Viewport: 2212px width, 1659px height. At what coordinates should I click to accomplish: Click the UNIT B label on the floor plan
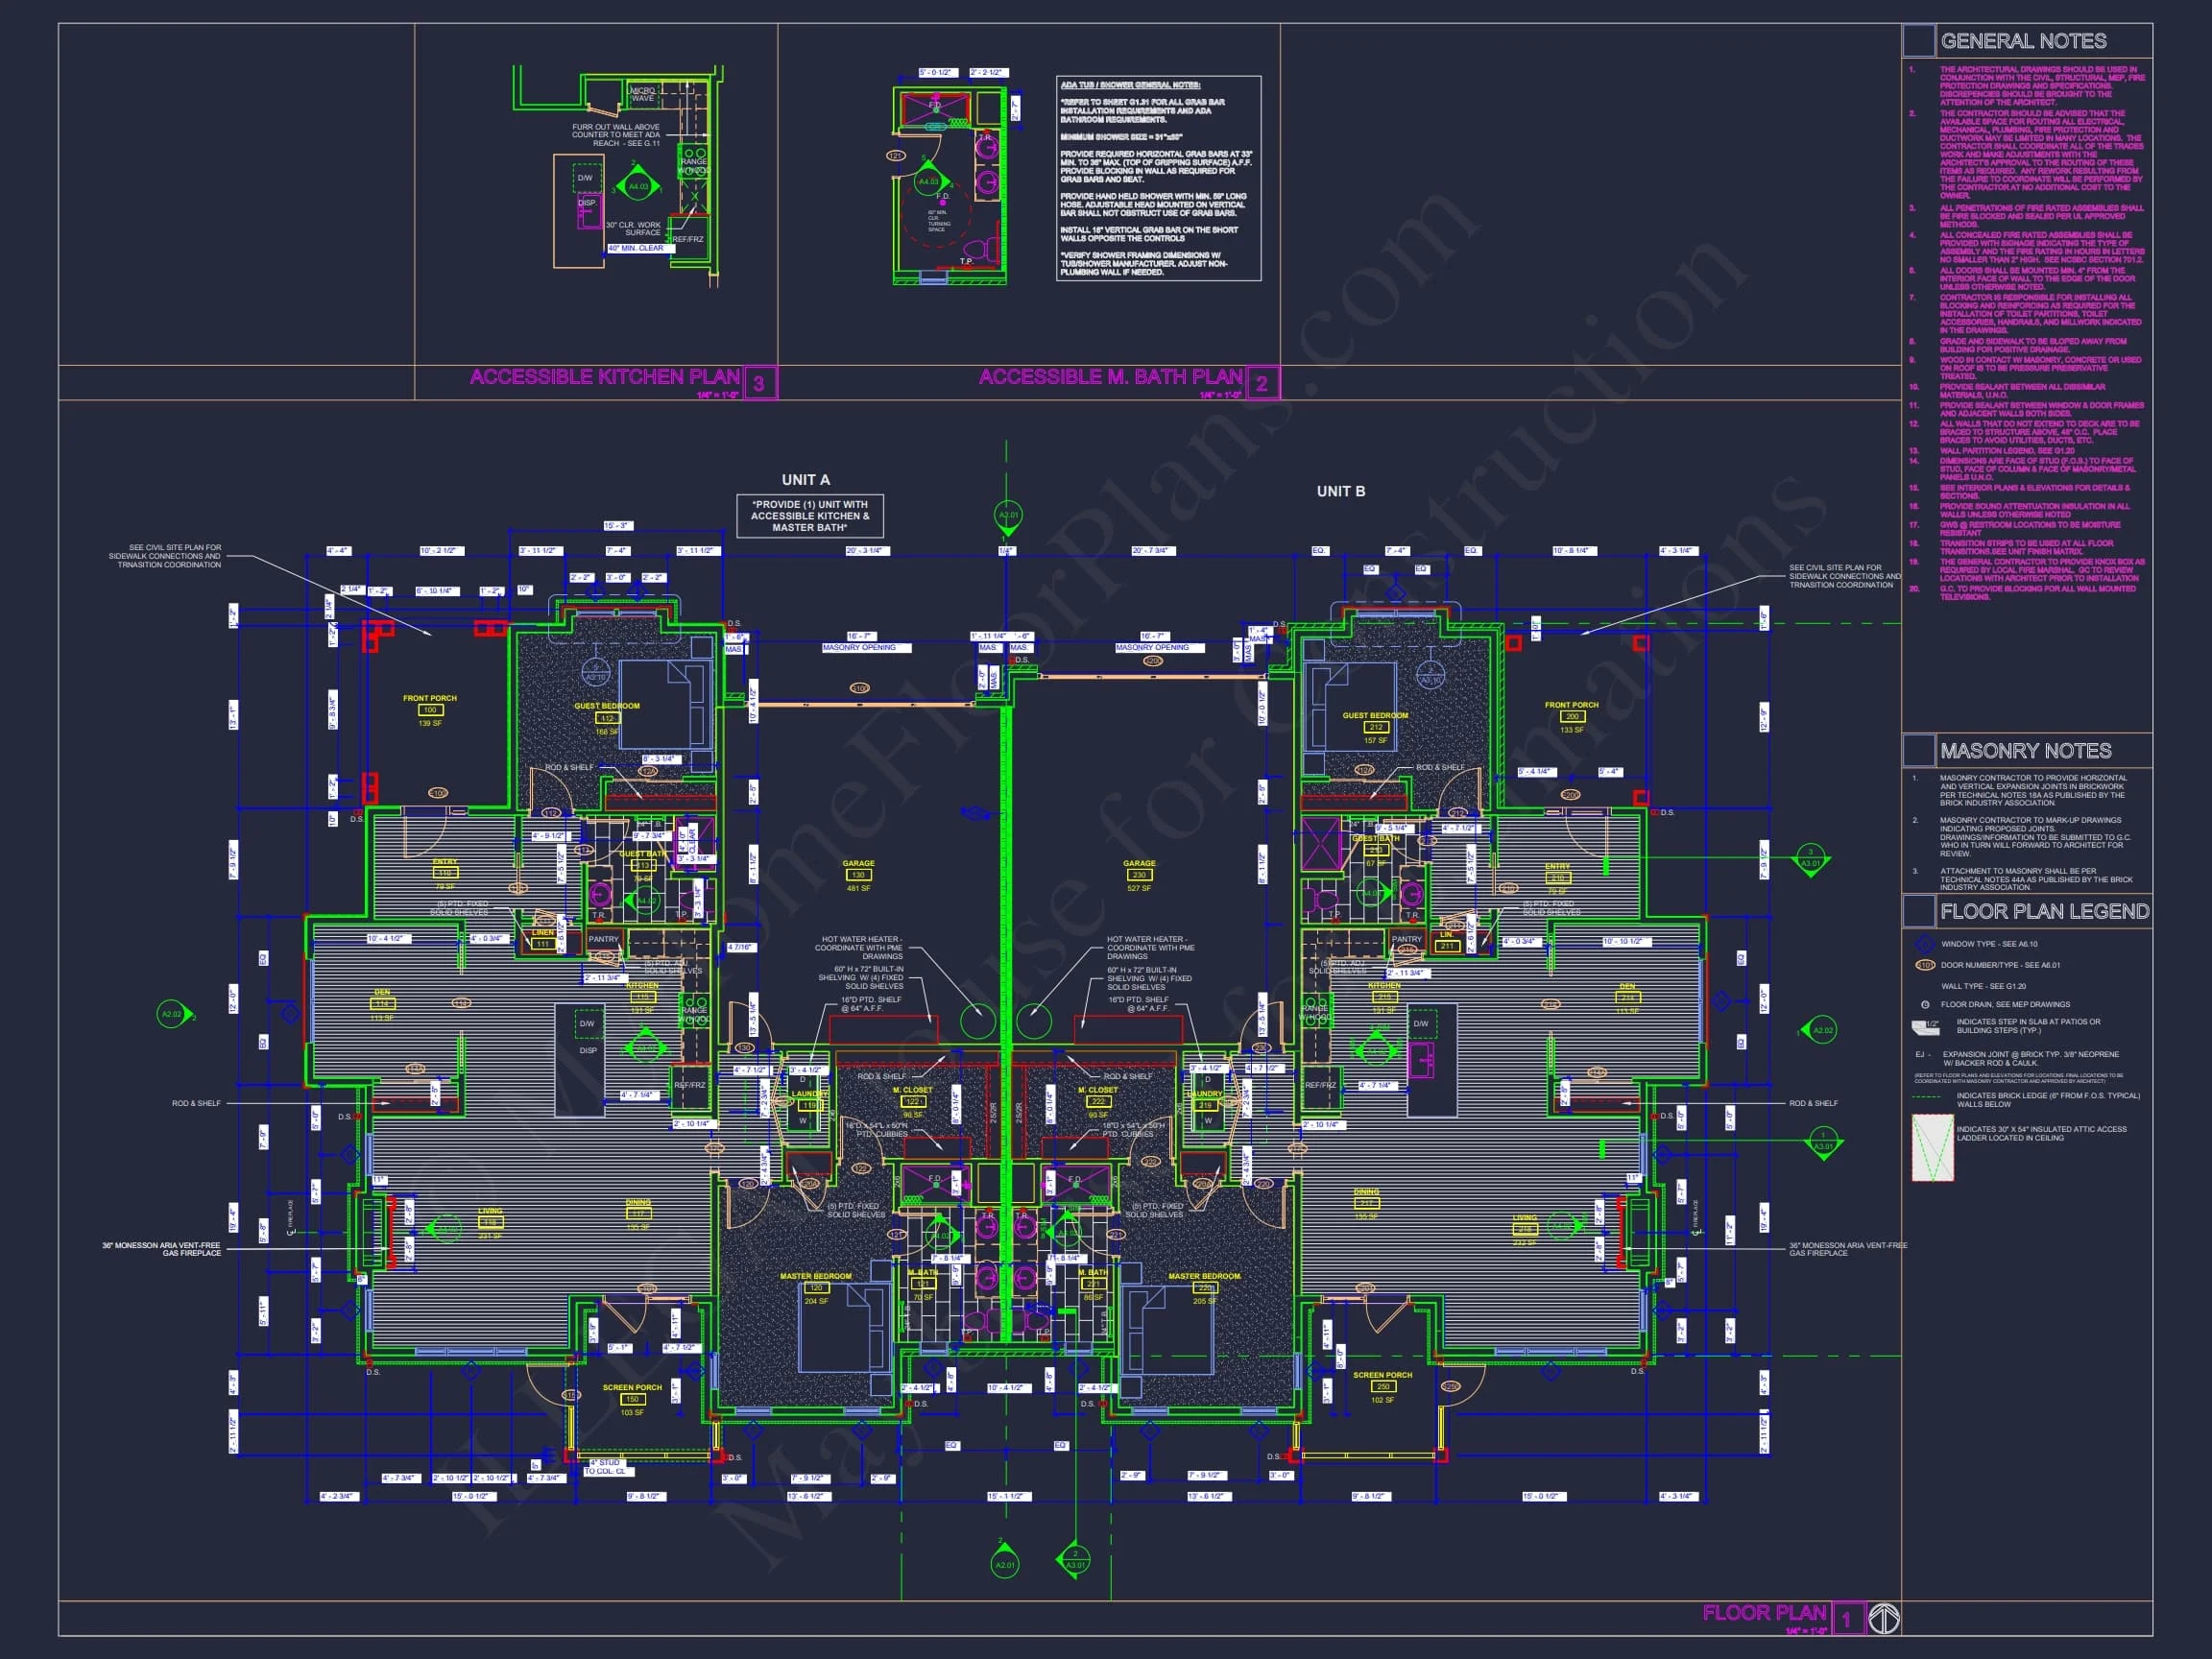pyautogui.click(x=1340, y=490)
